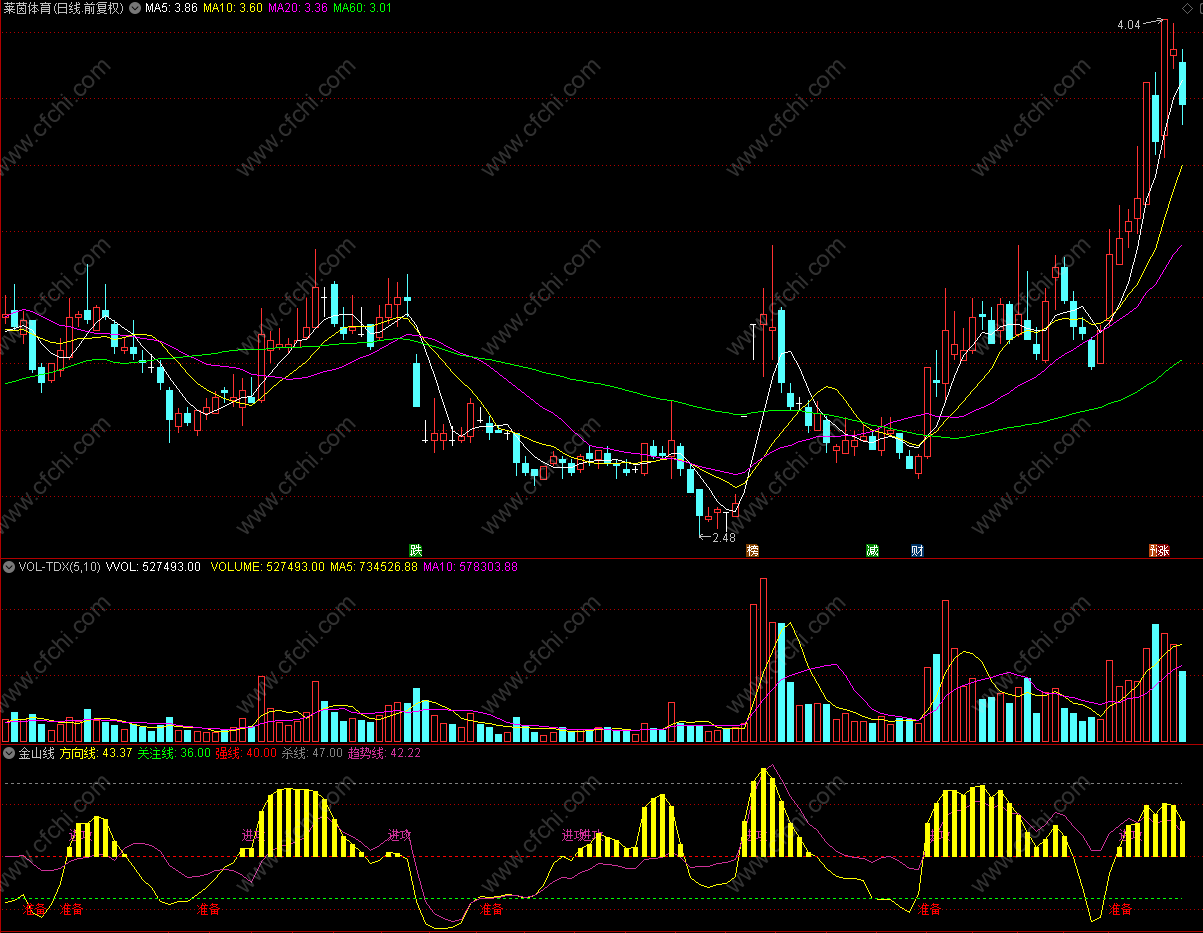Screen dimensions: 1203x933
Task: Click the green 跌 event marker icon
Action: coord(416,550)
